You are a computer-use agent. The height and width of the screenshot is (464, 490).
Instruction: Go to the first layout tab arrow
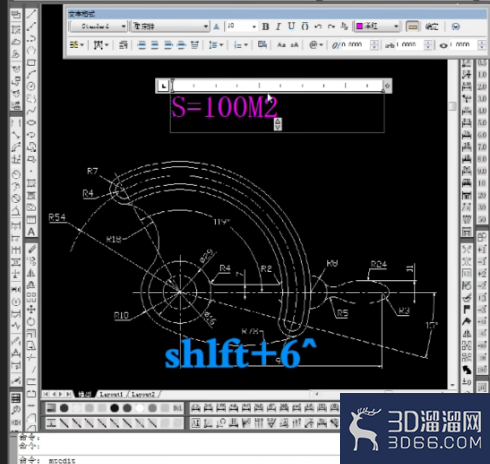coord(46,394)
